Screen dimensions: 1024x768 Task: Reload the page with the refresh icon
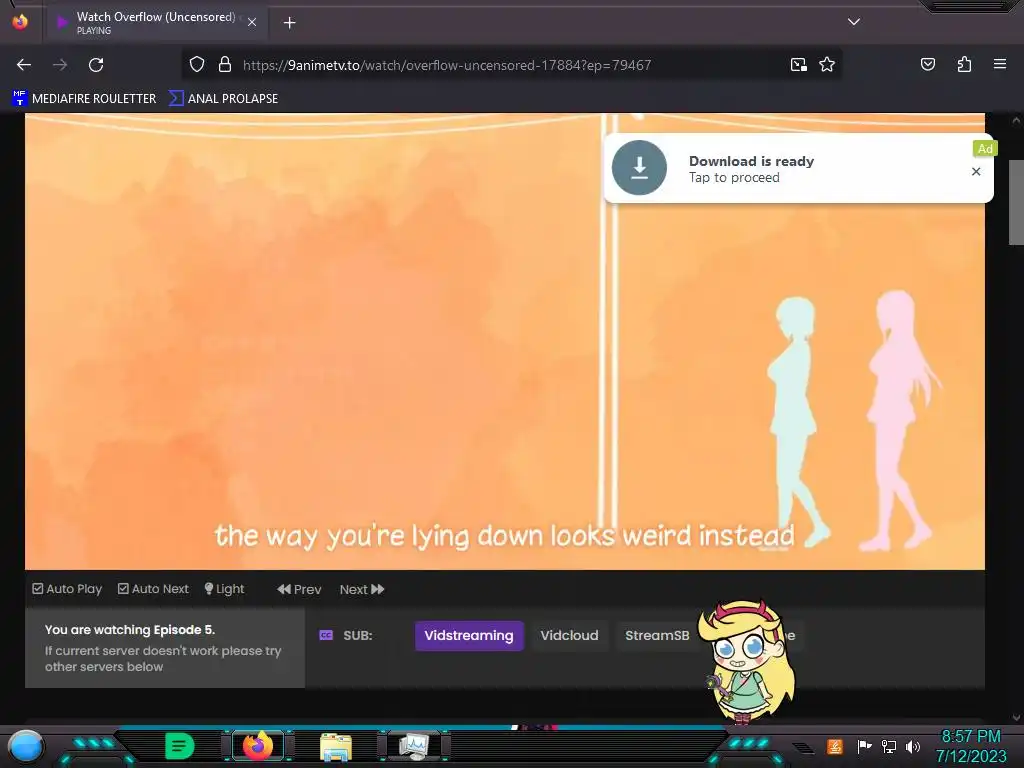(x=96, y=65)
